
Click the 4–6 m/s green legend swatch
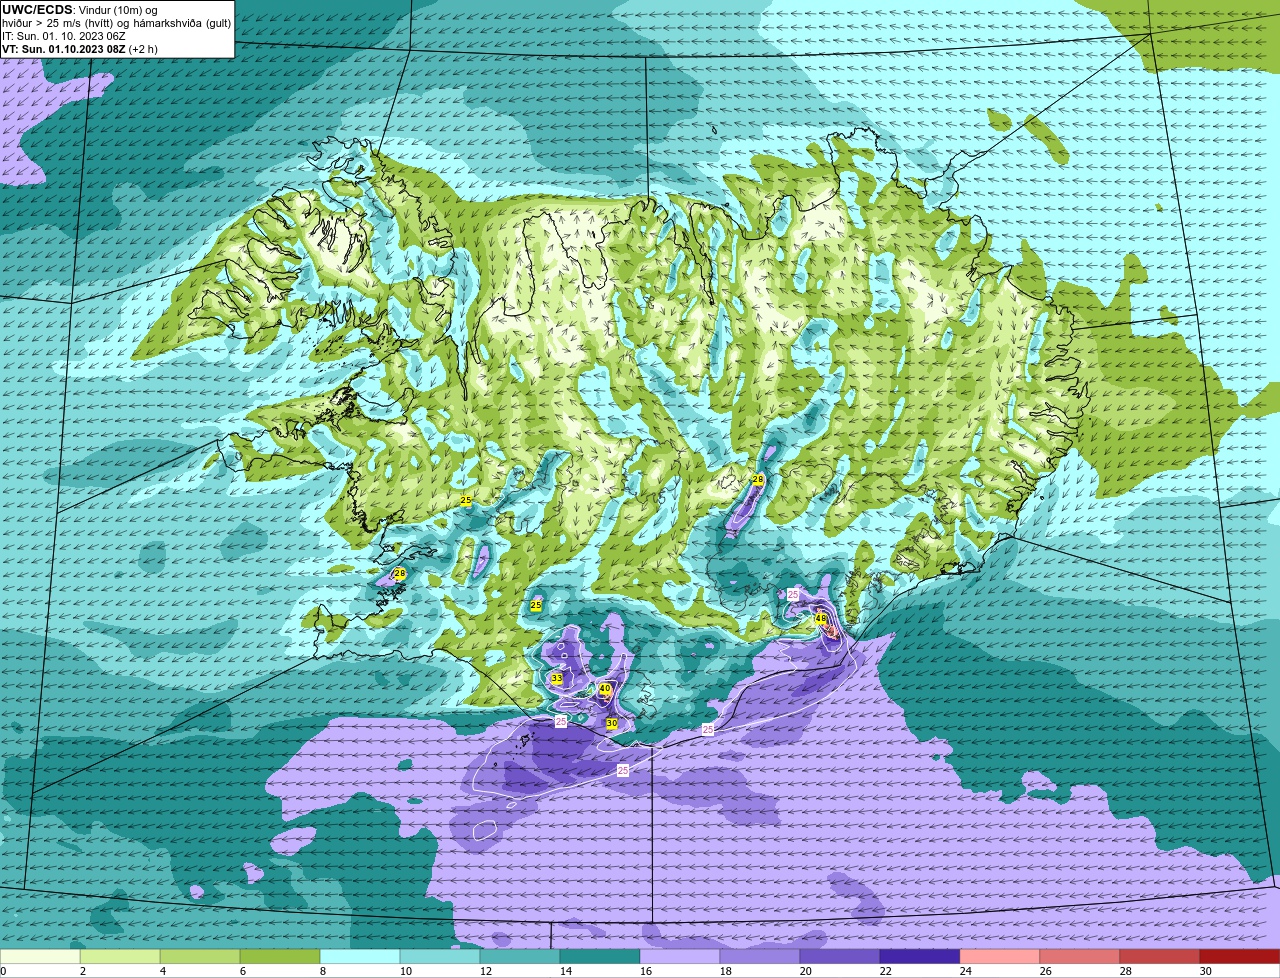click(x=200, y=957)
